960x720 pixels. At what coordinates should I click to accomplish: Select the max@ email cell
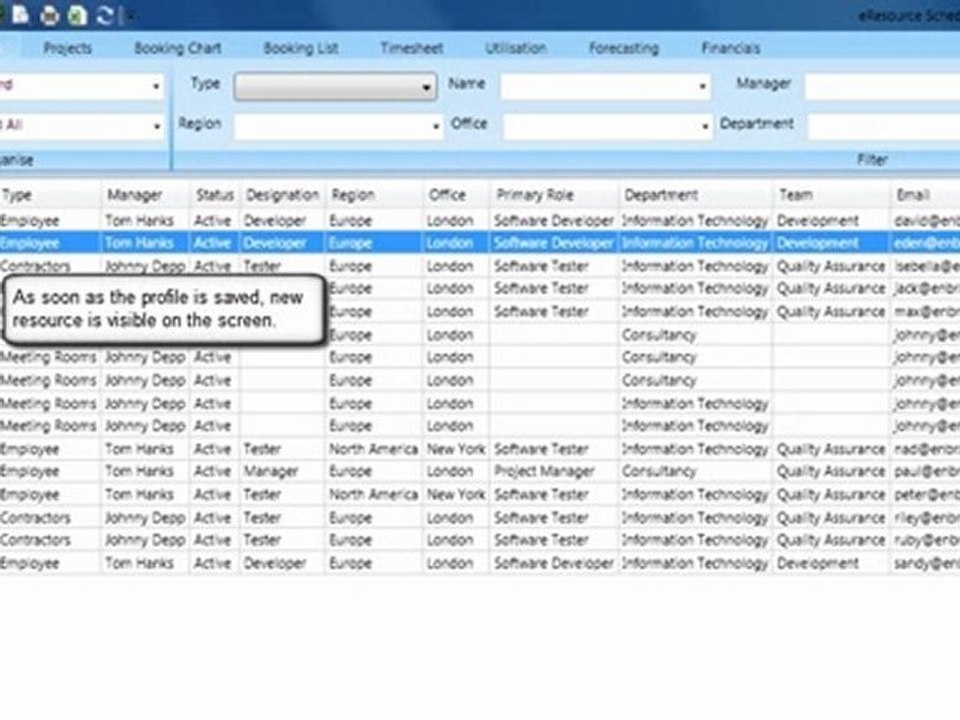pos(926,312)
